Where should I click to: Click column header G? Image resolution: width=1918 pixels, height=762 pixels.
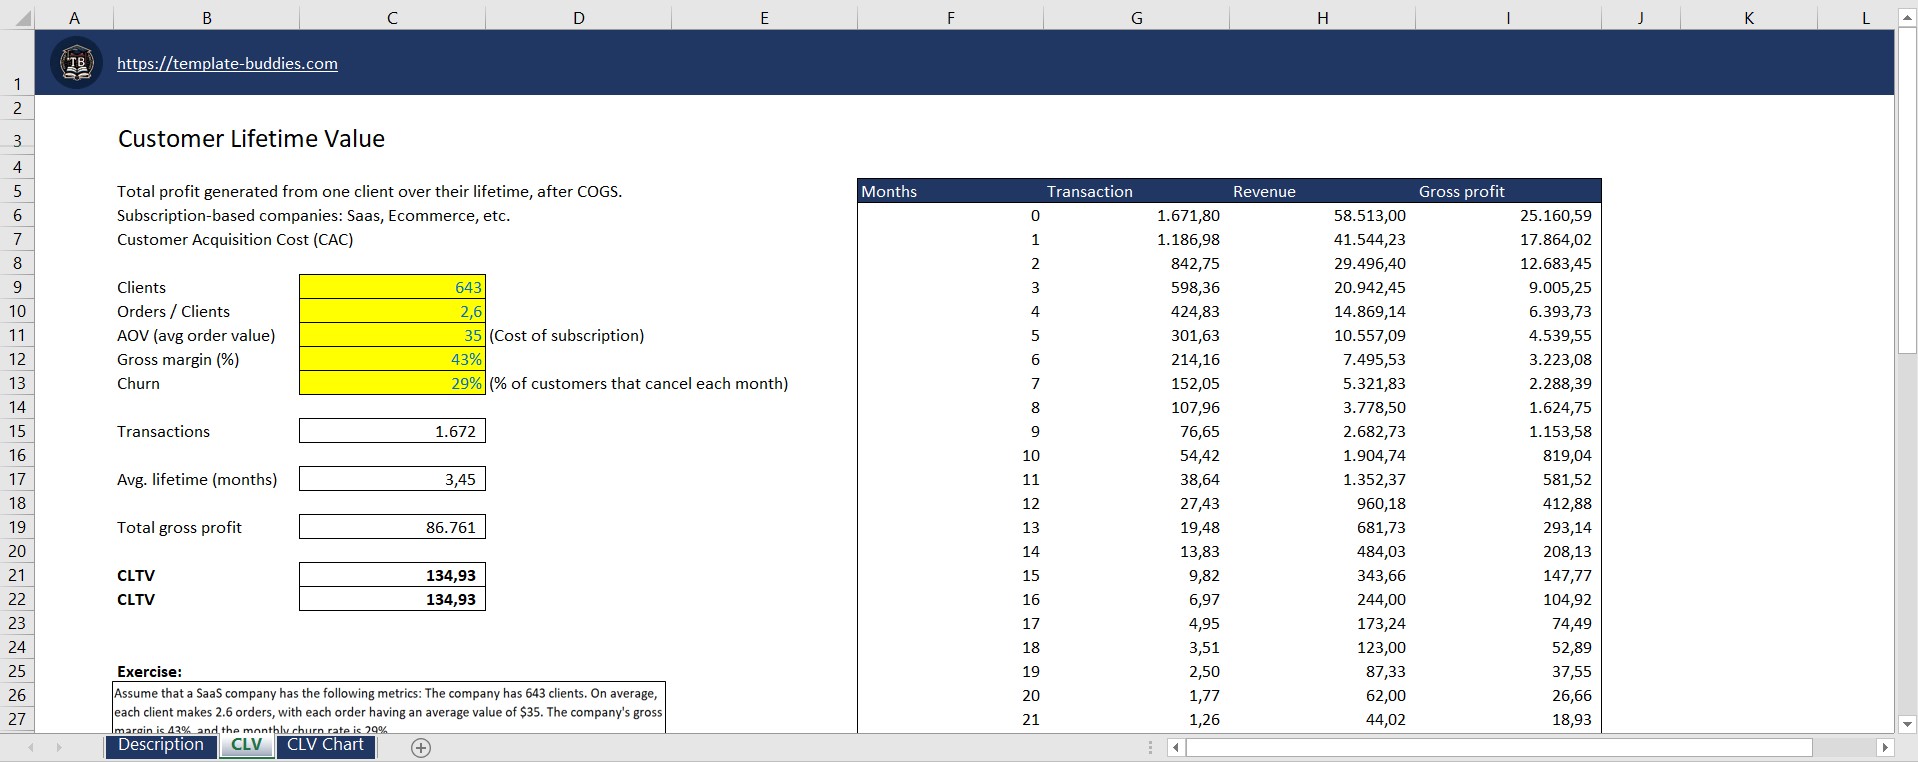click(x=1136, y=18)
